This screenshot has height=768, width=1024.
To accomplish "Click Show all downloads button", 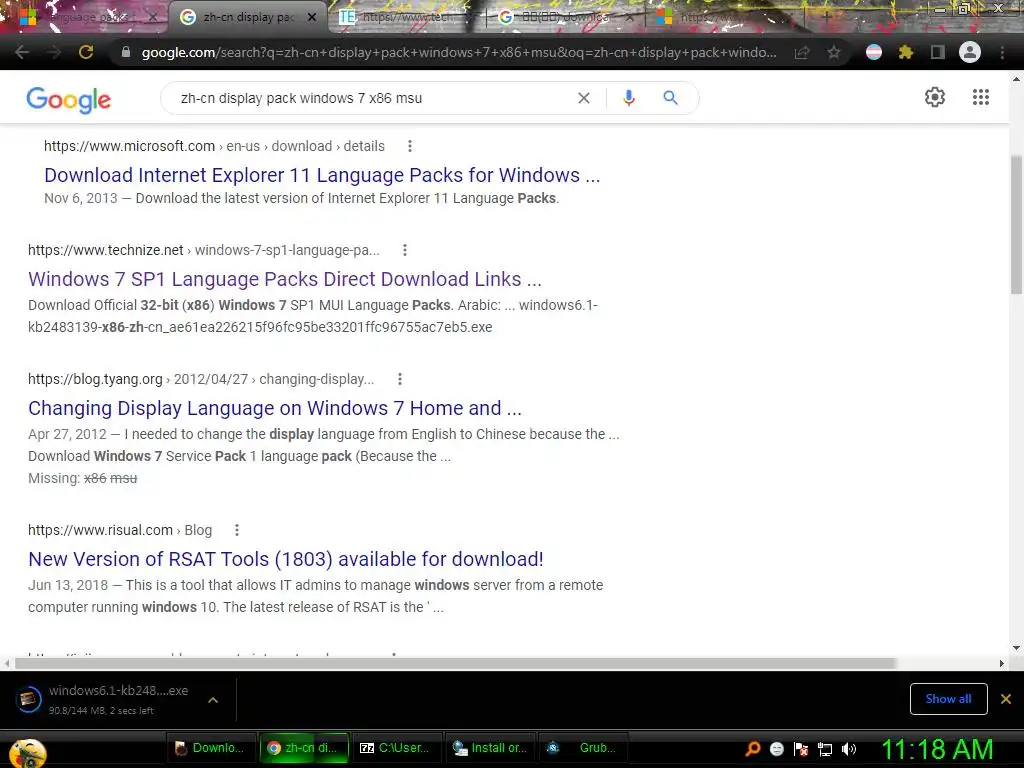I will pos(948,699).
